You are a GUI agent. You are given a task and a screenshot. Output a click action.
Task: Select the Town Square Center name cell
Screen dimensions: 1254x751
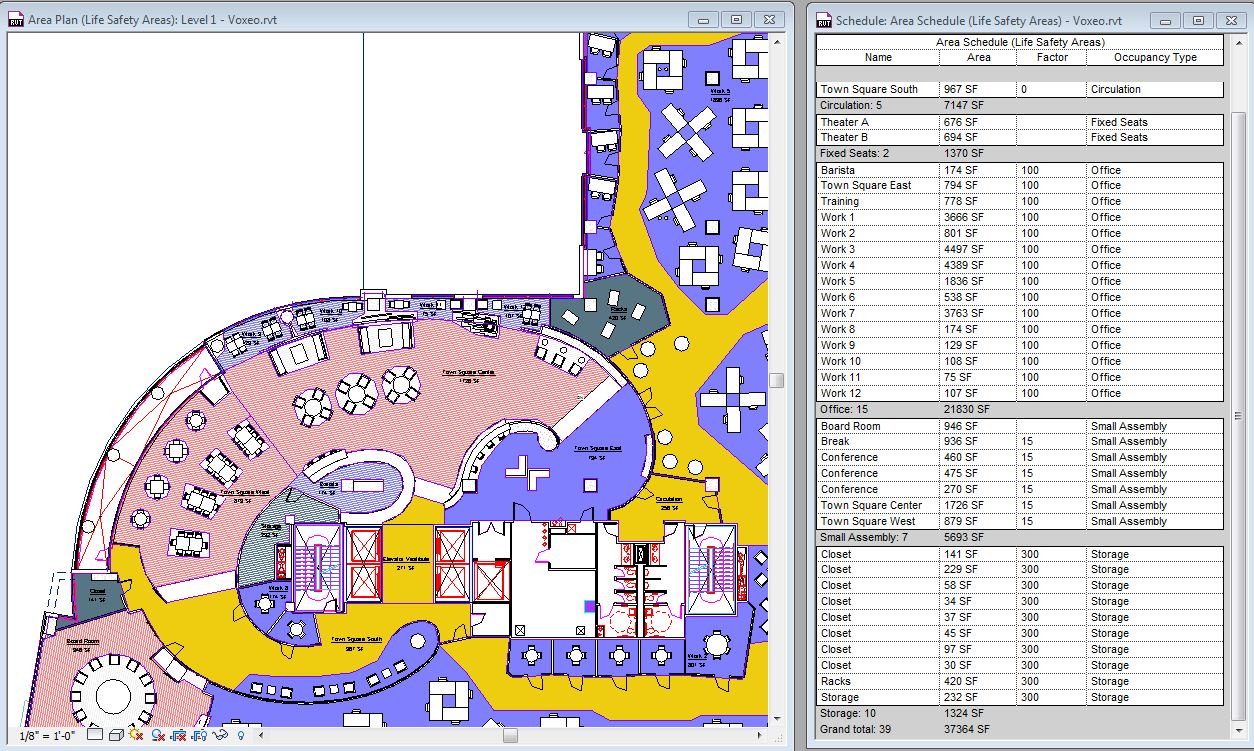click(x=878, y=505)
